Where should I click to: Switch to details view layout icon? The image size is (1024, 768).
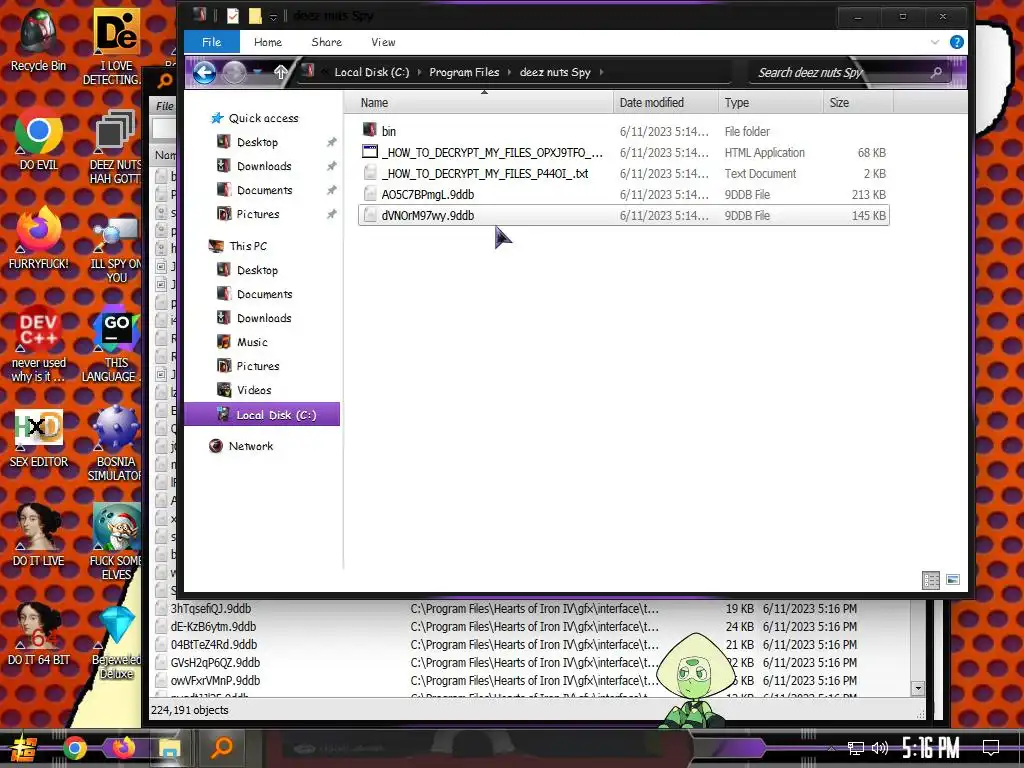point(931,580)
